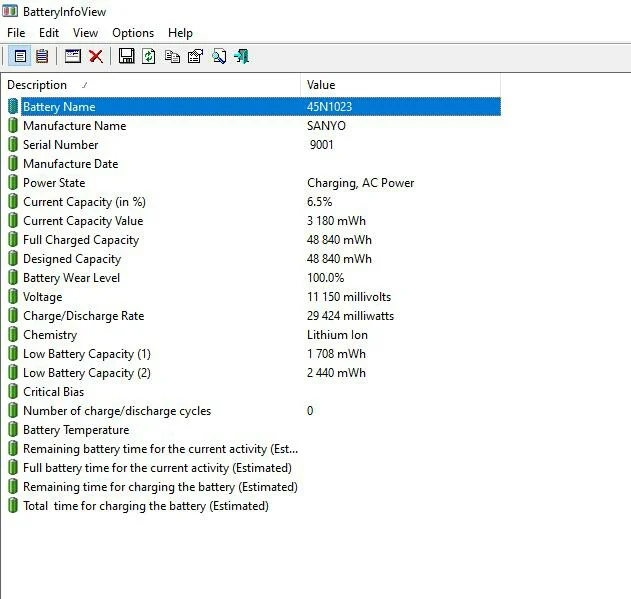Screen dimensions: 631x599
Task: Select the Manufacture Date row
Action: tap(254, 164)
